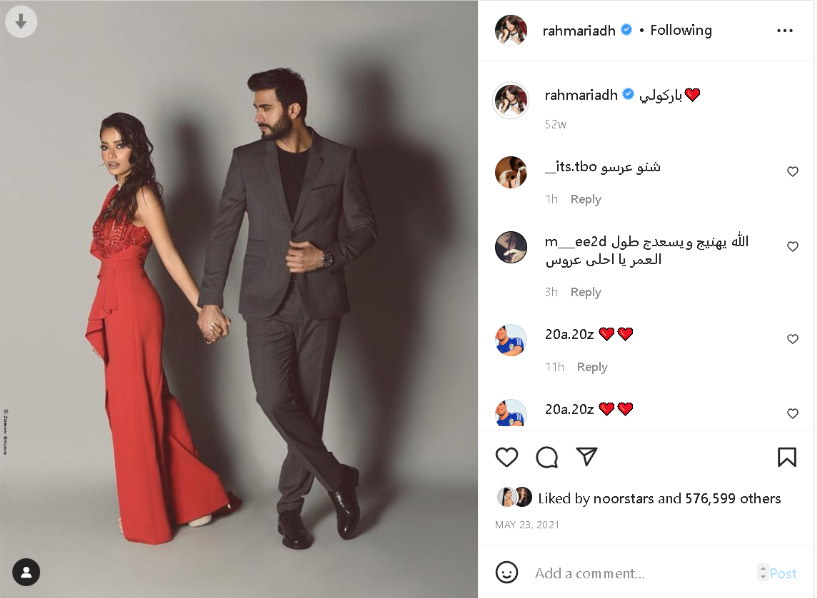Like the _its.tbo comment
This screenshot has width=817, height=598.
(x=793, y=171)
